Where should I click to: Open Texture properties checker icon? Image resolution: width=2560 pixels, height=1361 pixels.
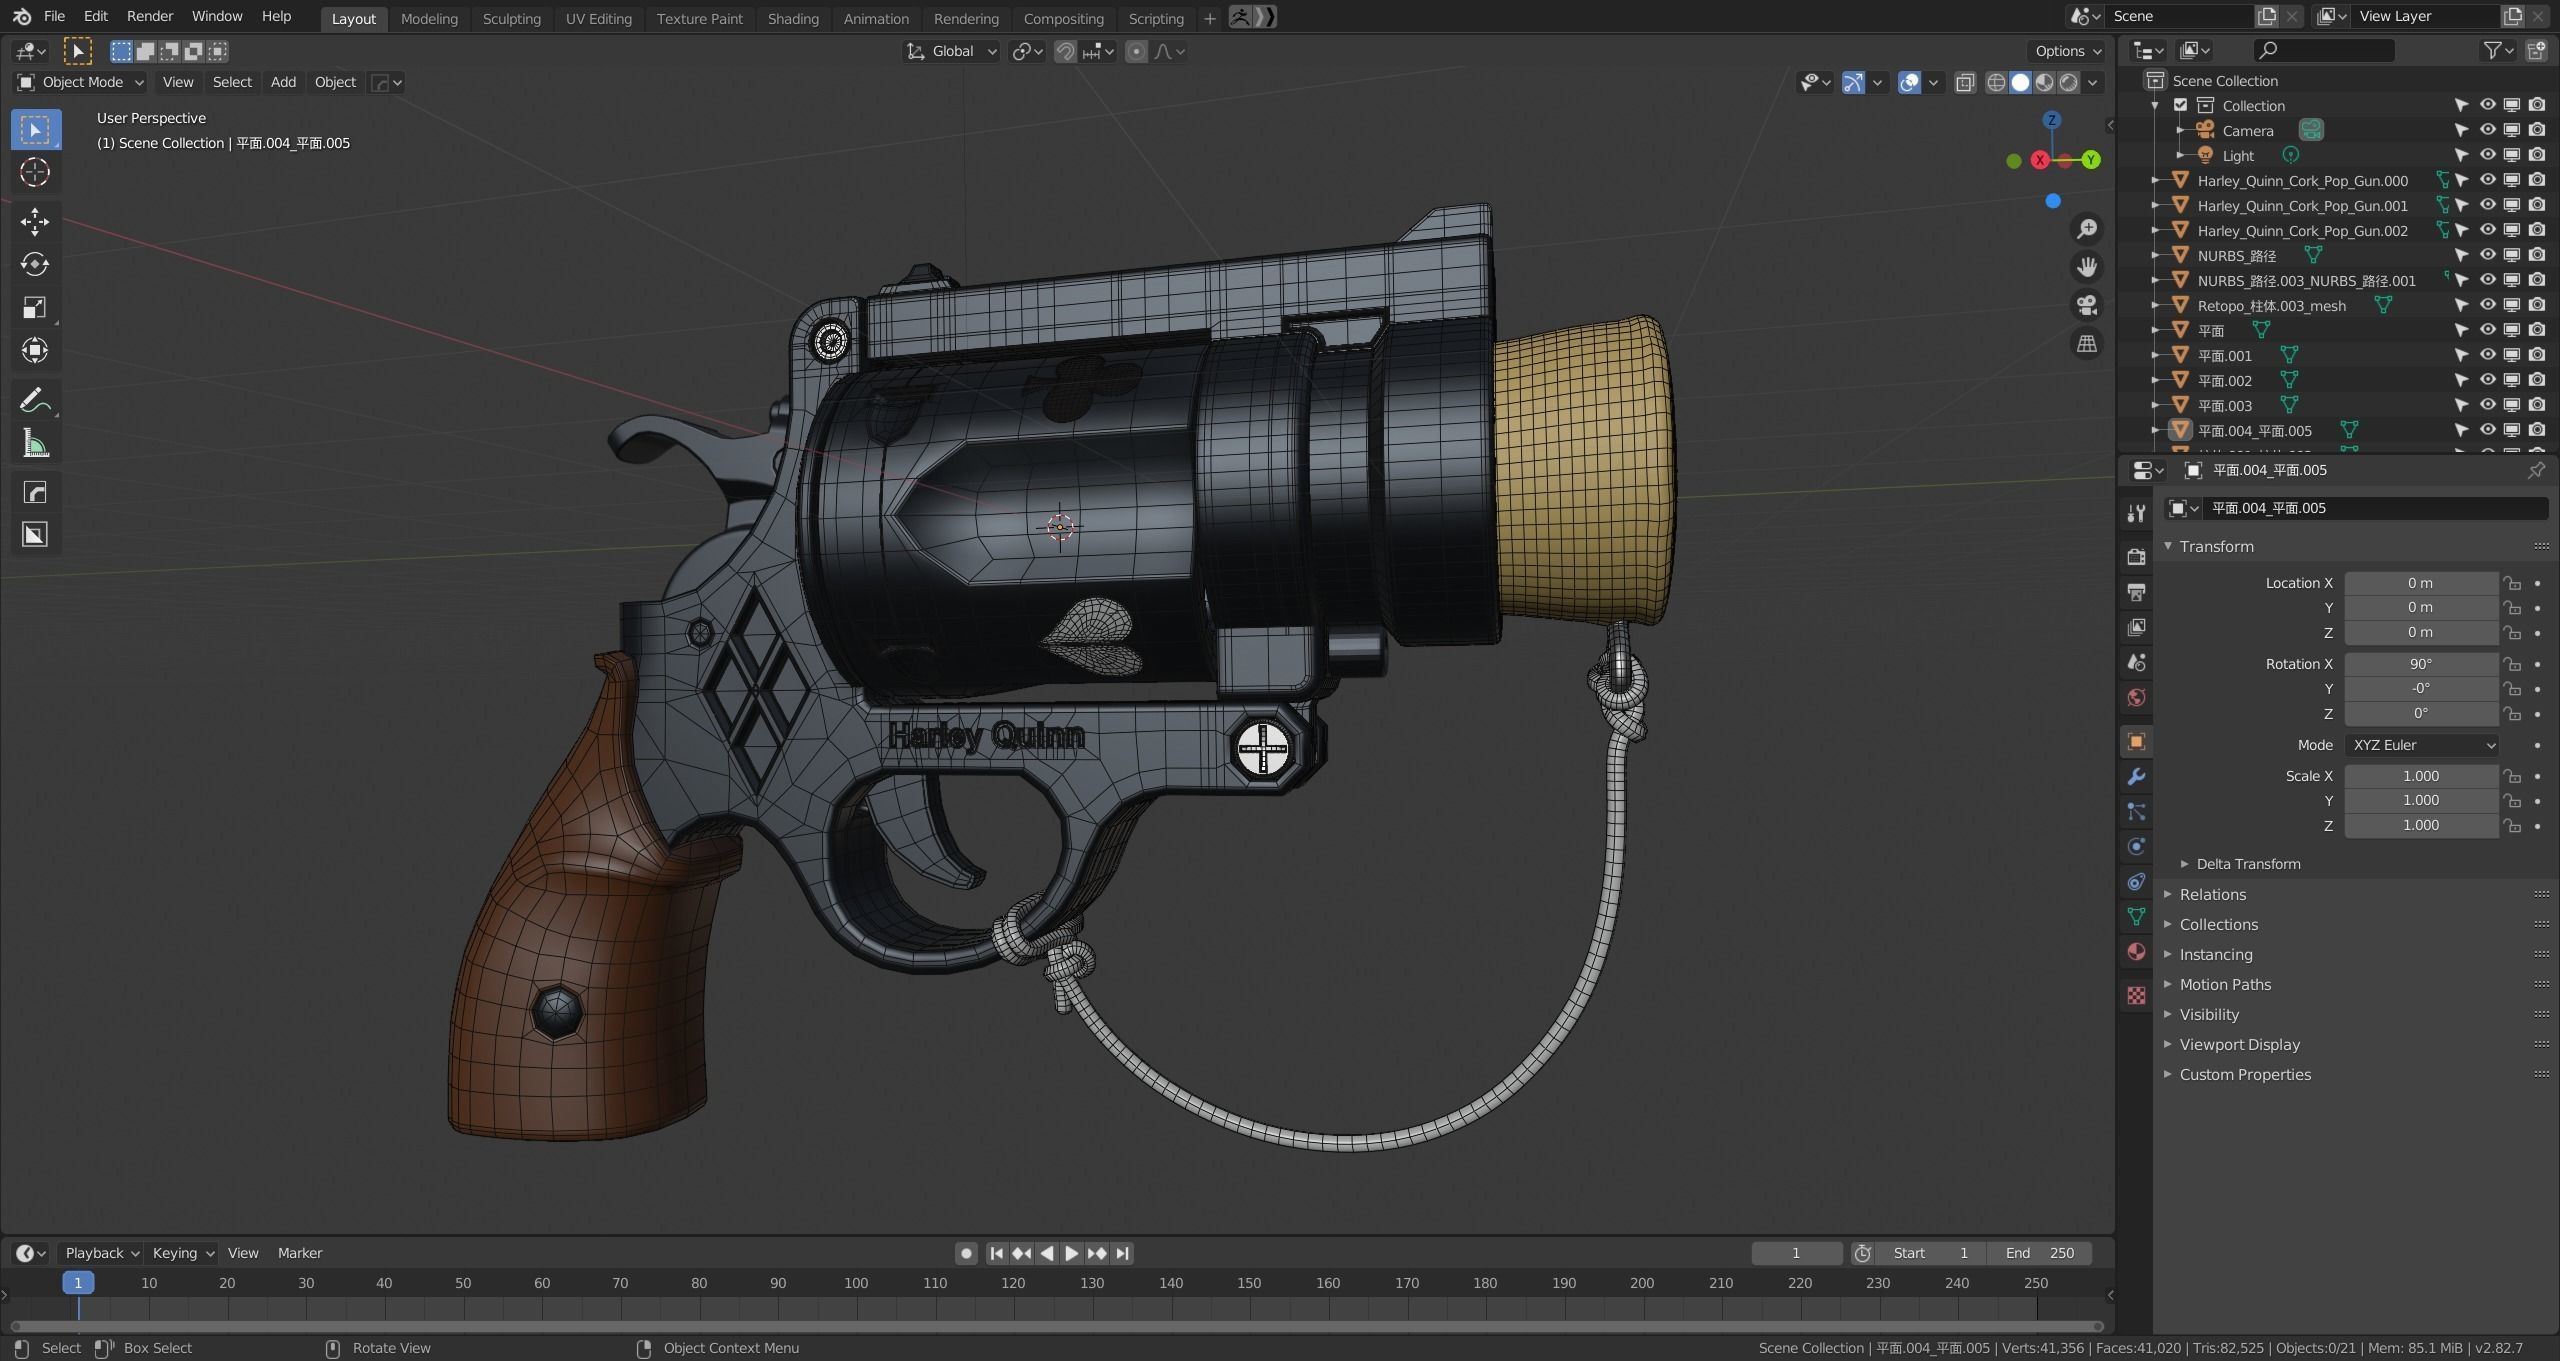(x=2136, y=996)
